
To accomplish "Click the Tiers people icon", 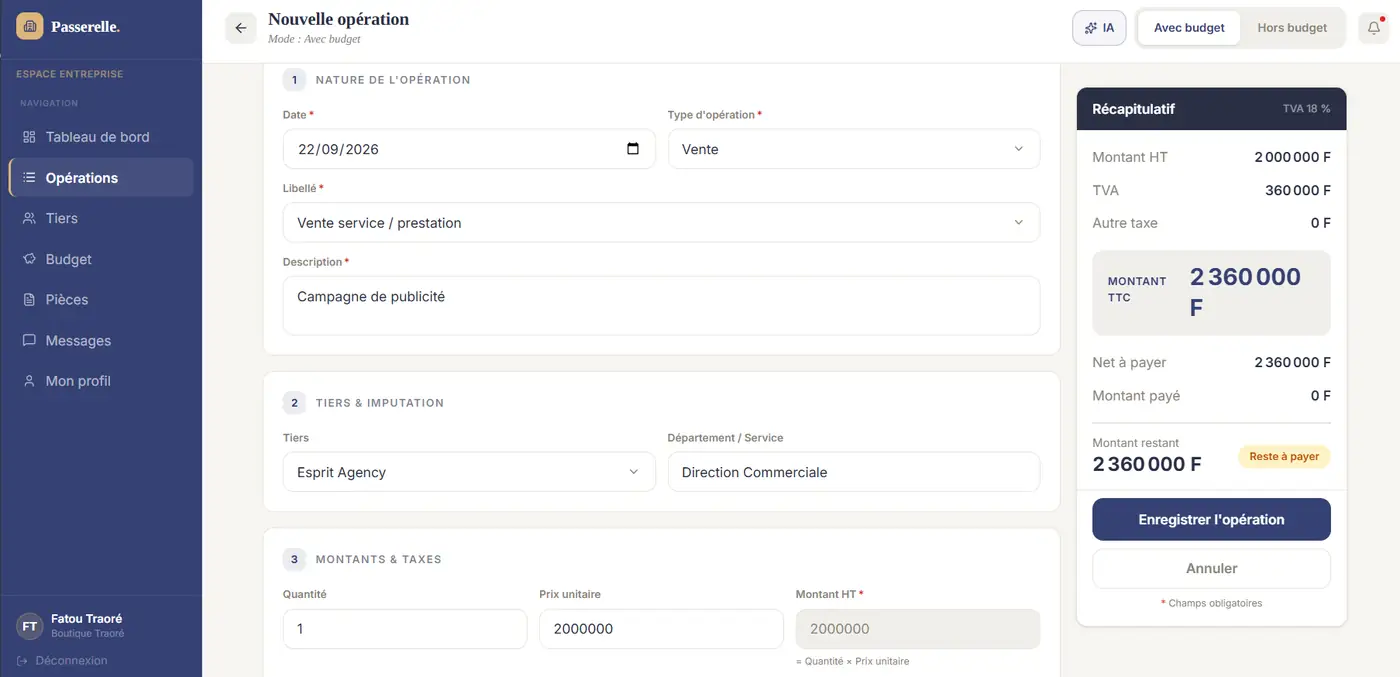I will point(28,218).
